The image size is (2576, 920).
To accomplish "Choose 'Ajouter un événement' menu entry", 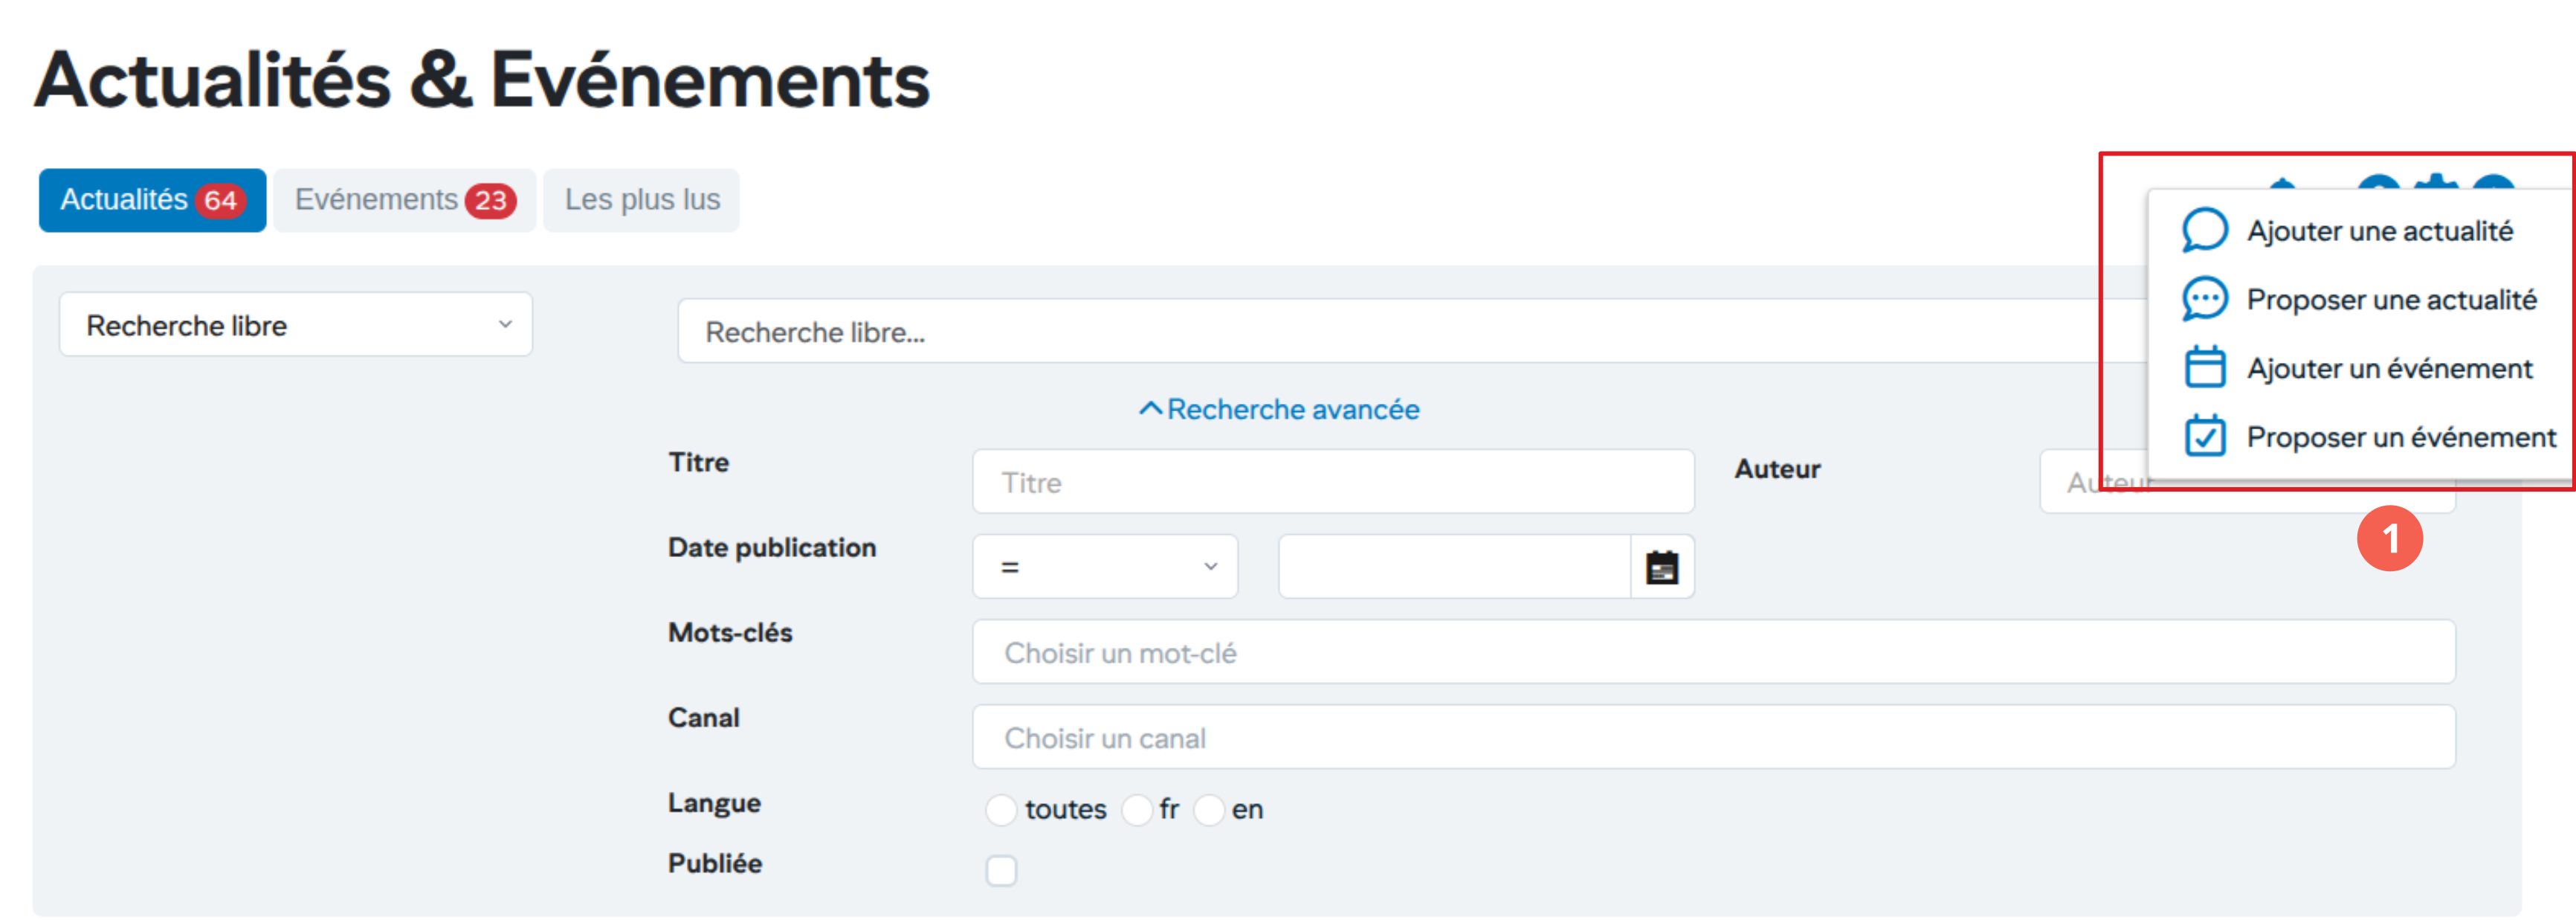I will (x=2389, y=368).
